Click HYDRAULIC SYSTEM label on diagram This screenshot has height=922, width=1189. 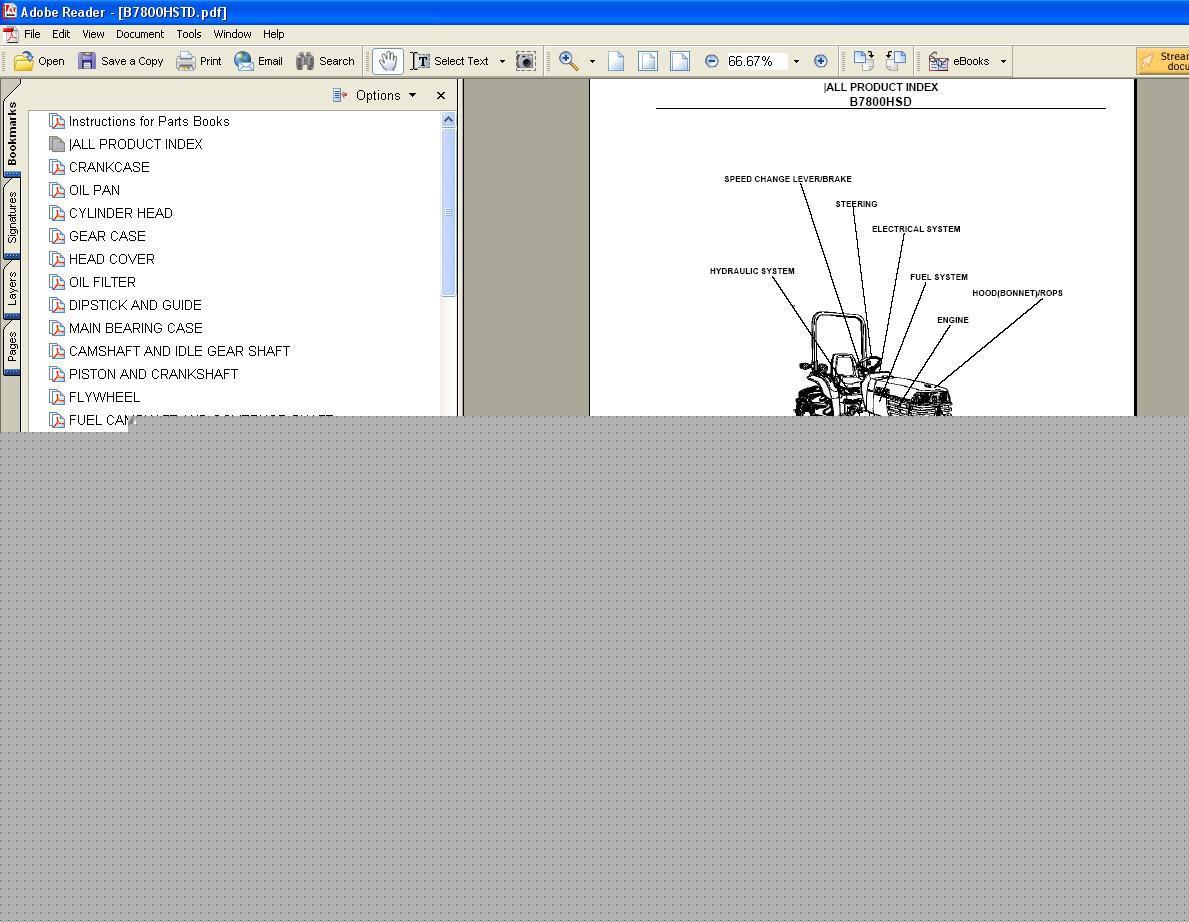click(752, 271)
